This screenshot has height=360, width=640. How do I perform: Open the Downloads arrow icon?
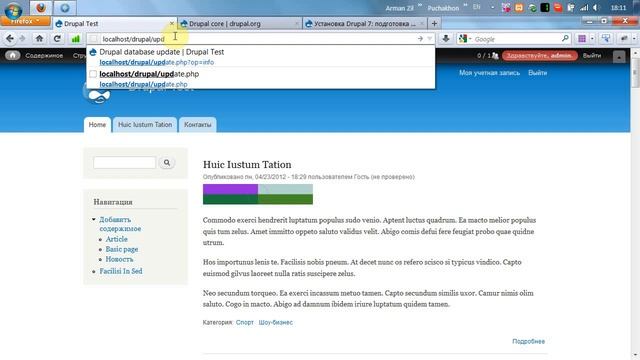(446, 39)
